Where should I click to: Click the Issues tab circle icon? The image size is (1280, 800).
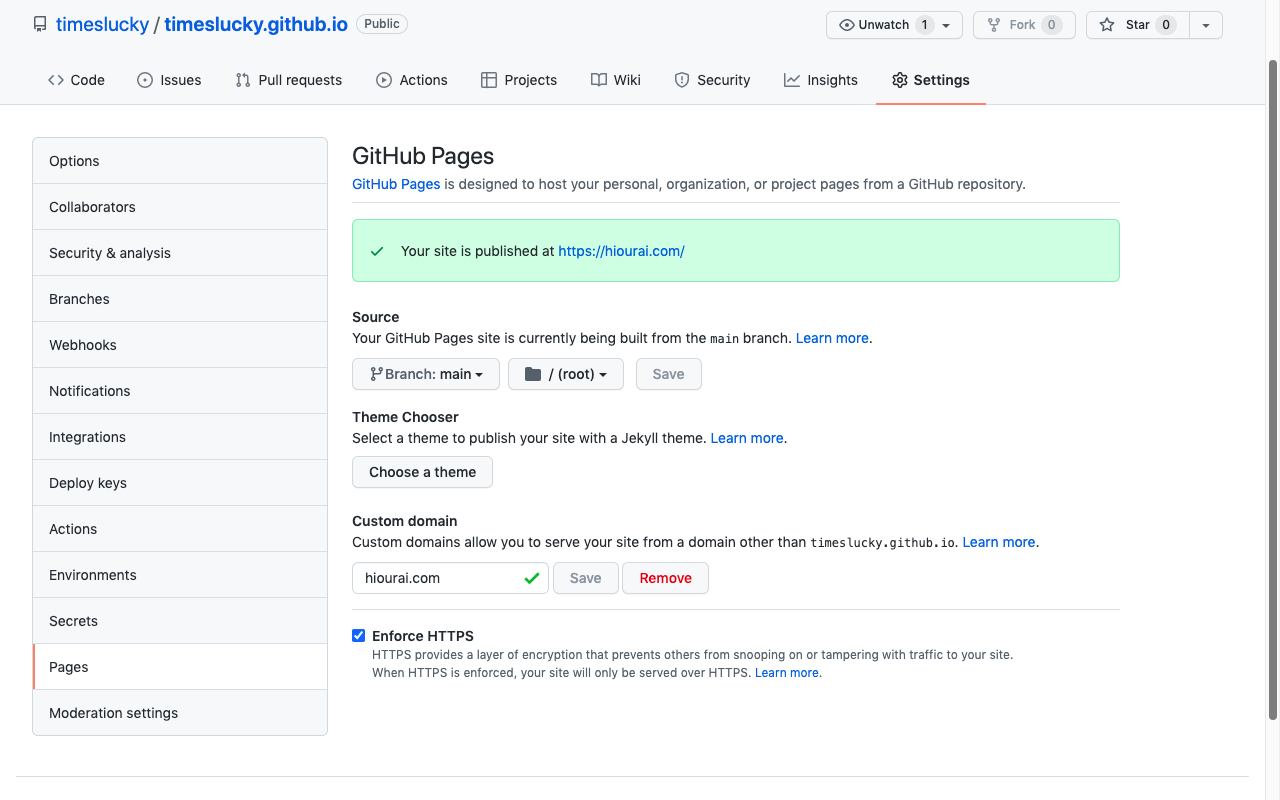145,80
